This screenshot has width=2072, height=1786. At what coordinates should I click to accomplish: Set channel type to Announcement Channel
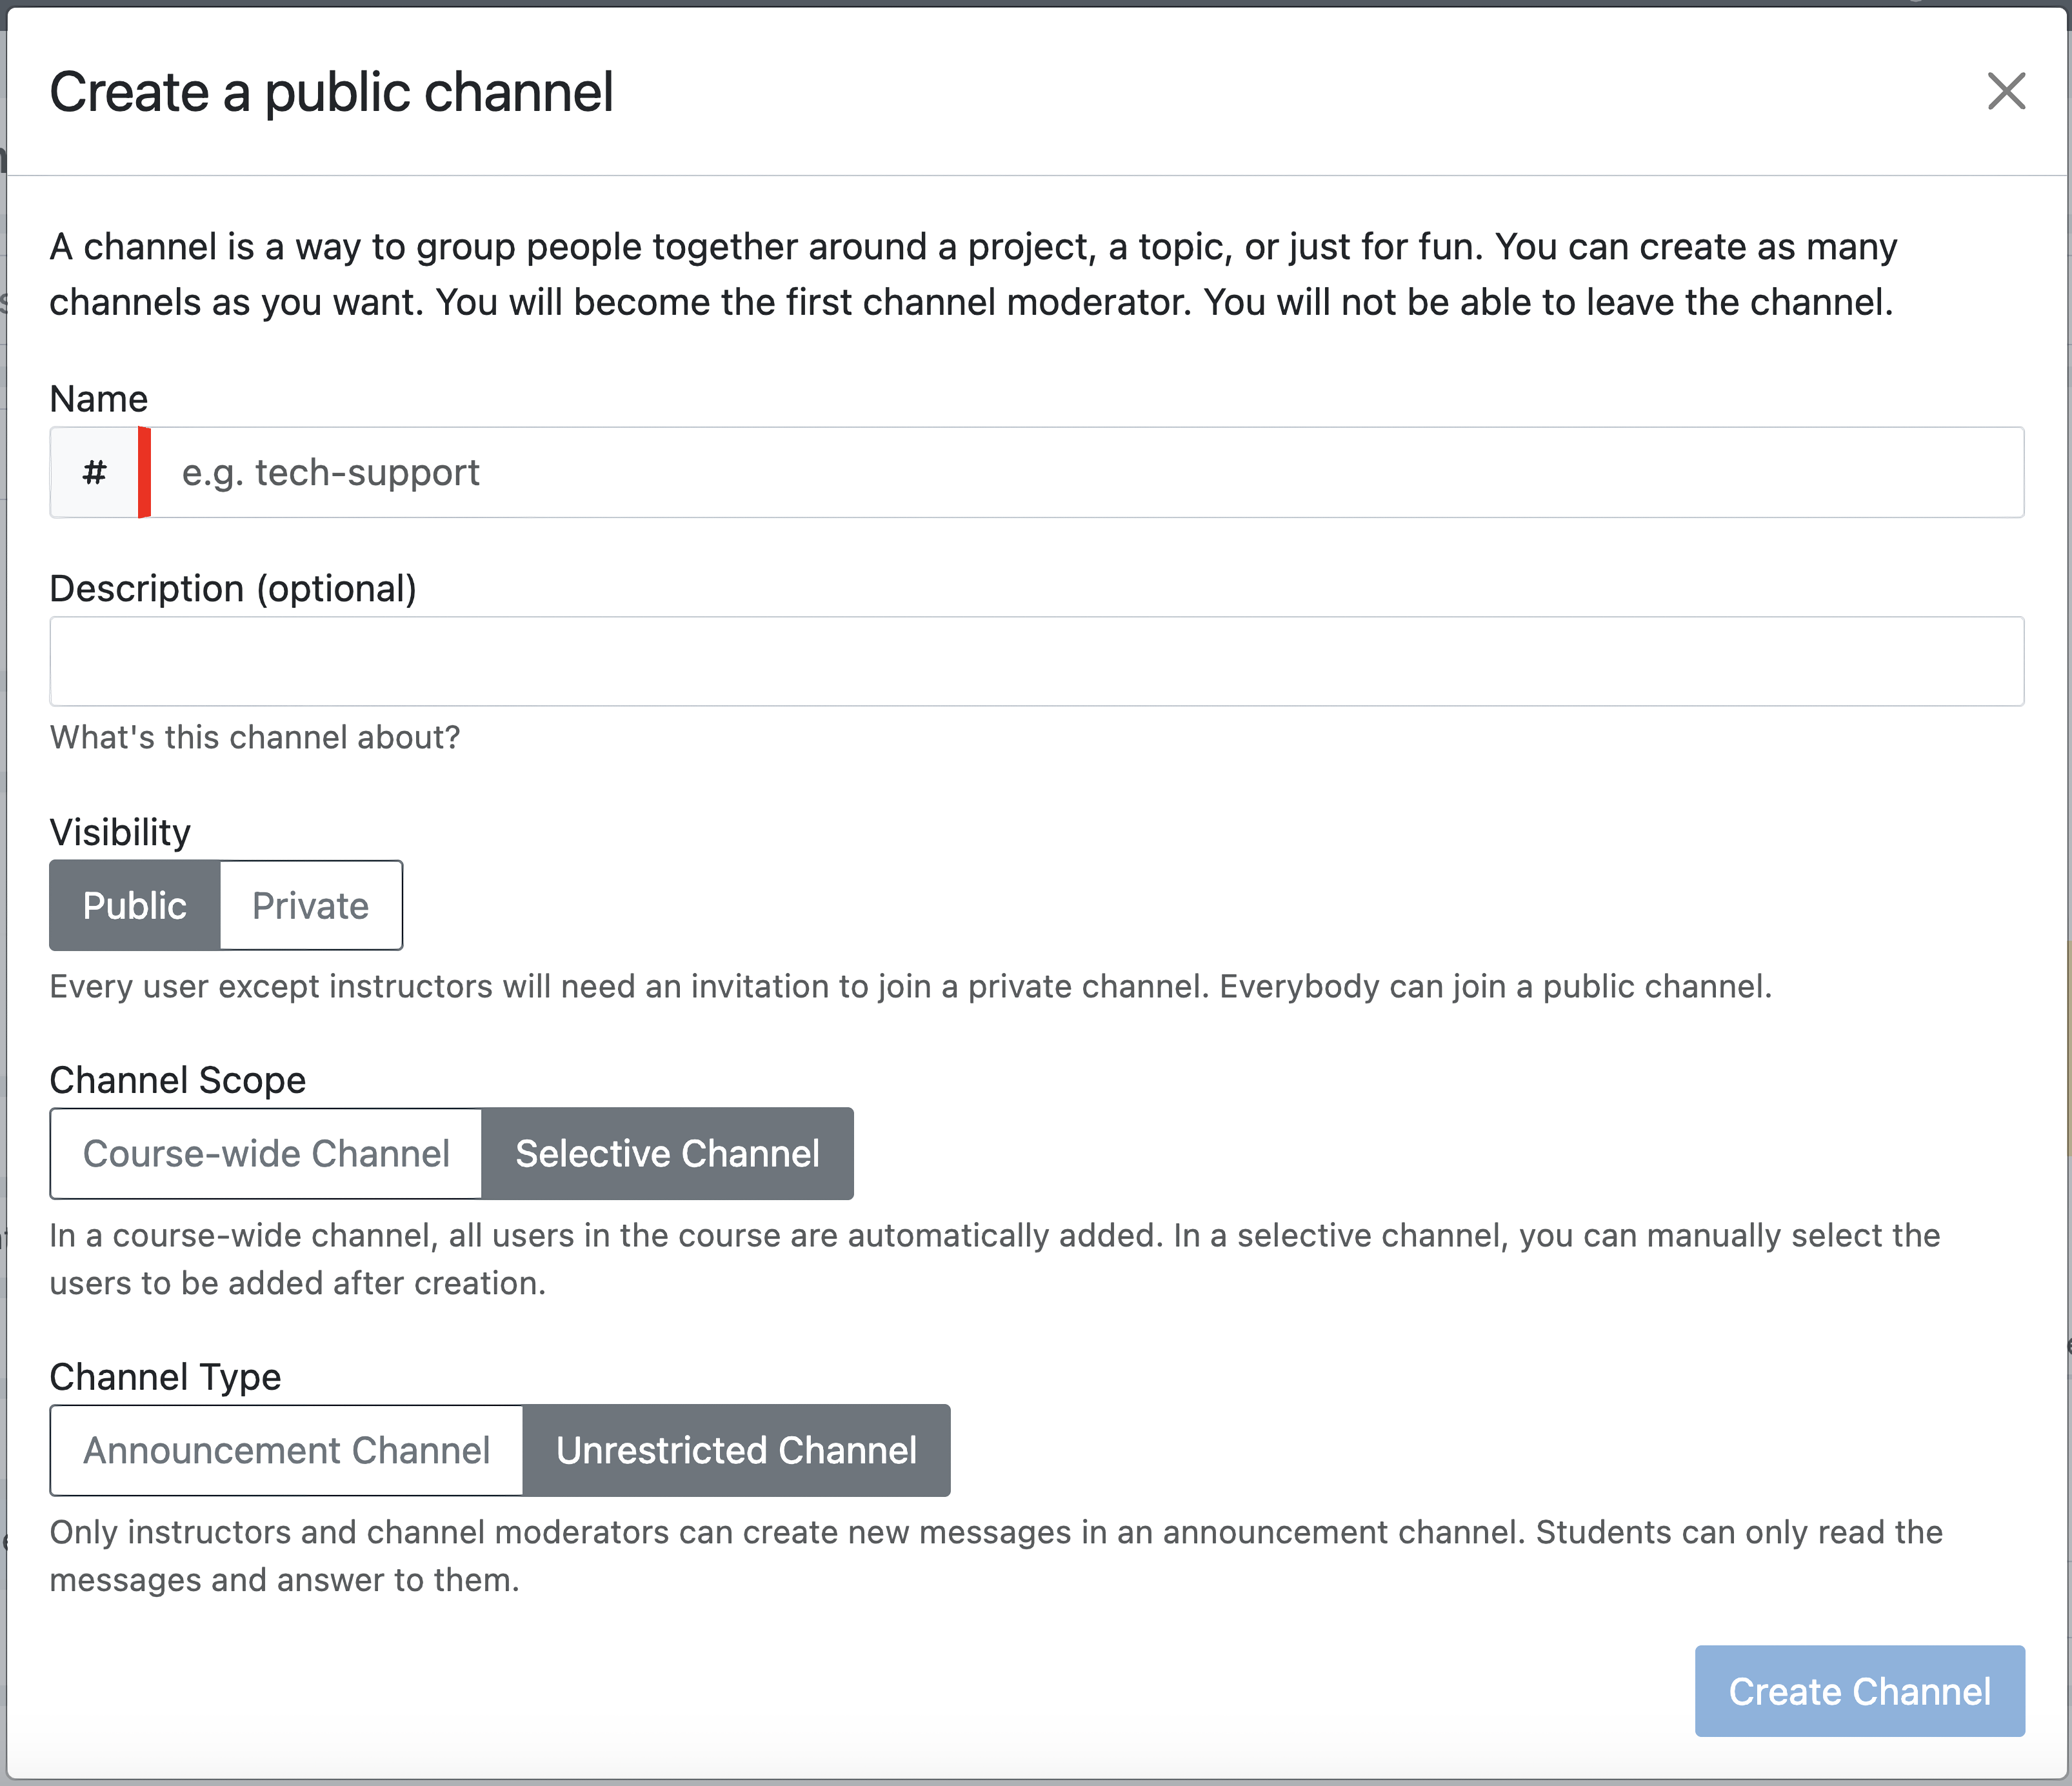(286, 1450)
